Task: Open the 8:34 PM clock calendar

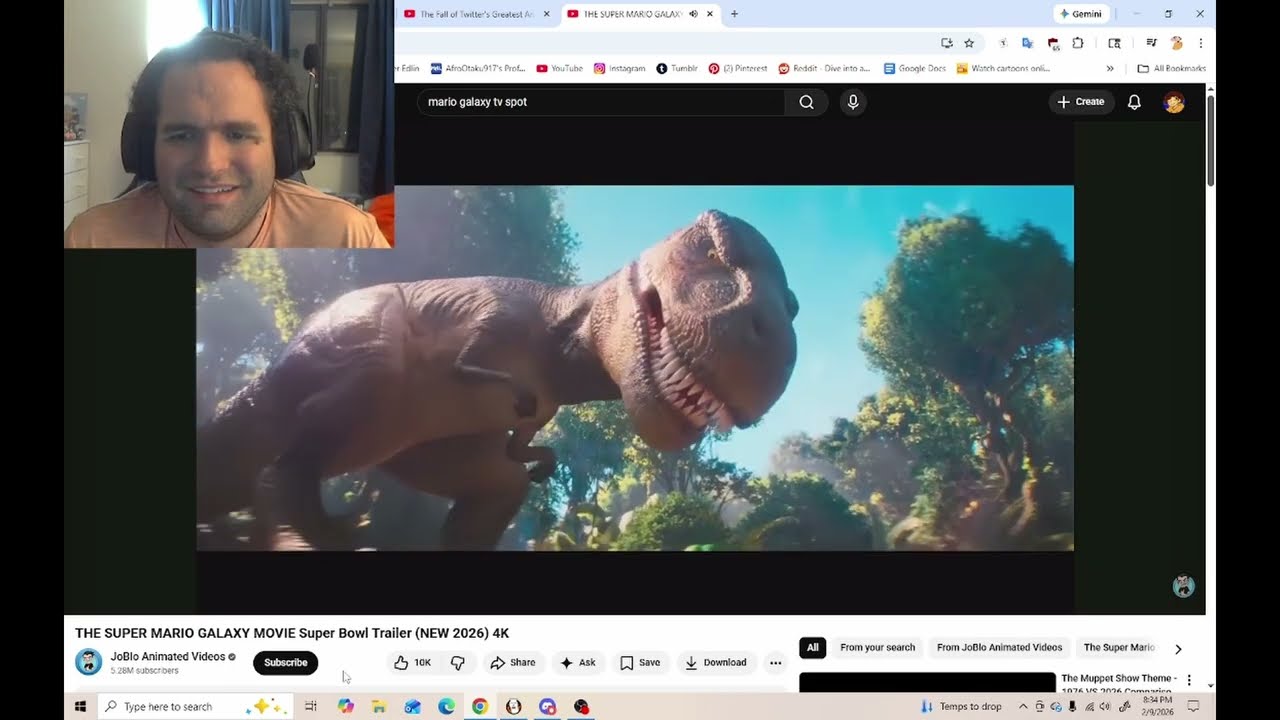Action: click(x=1158, y=706)
